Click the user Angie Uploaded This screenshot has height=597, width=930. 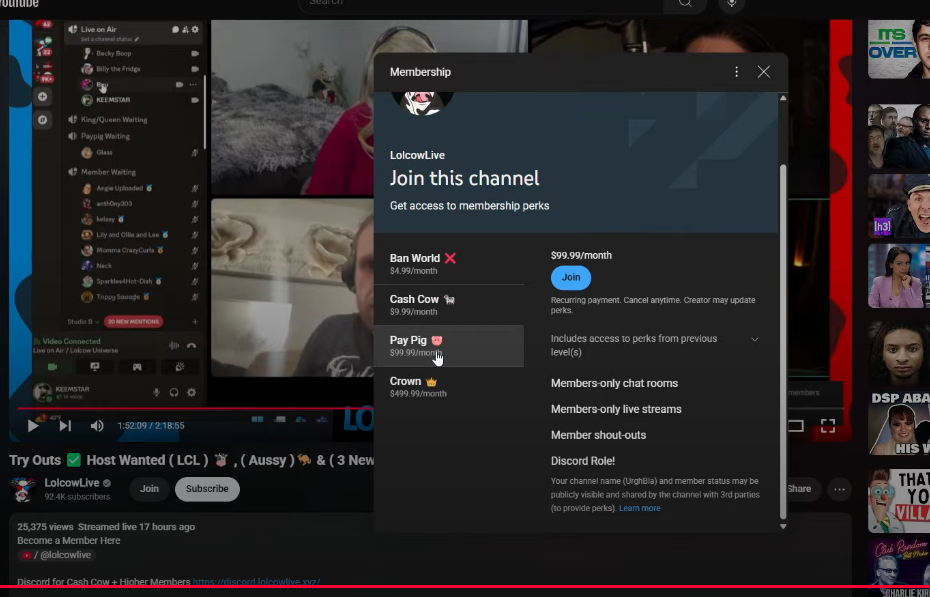tap(119, 189)
